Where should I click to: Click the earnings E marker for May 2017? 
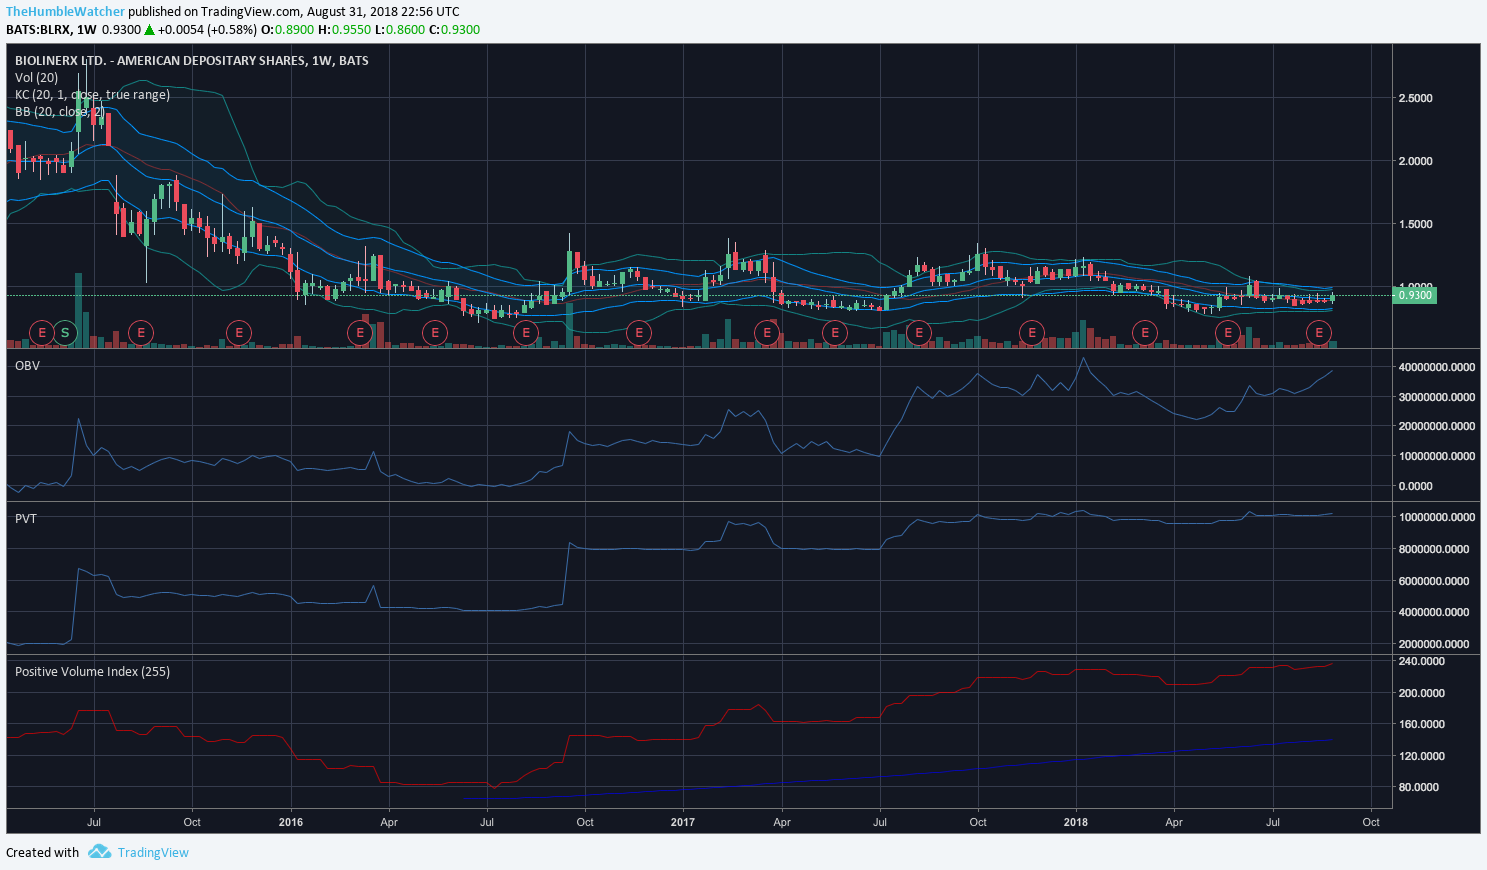tap(834, 332)
